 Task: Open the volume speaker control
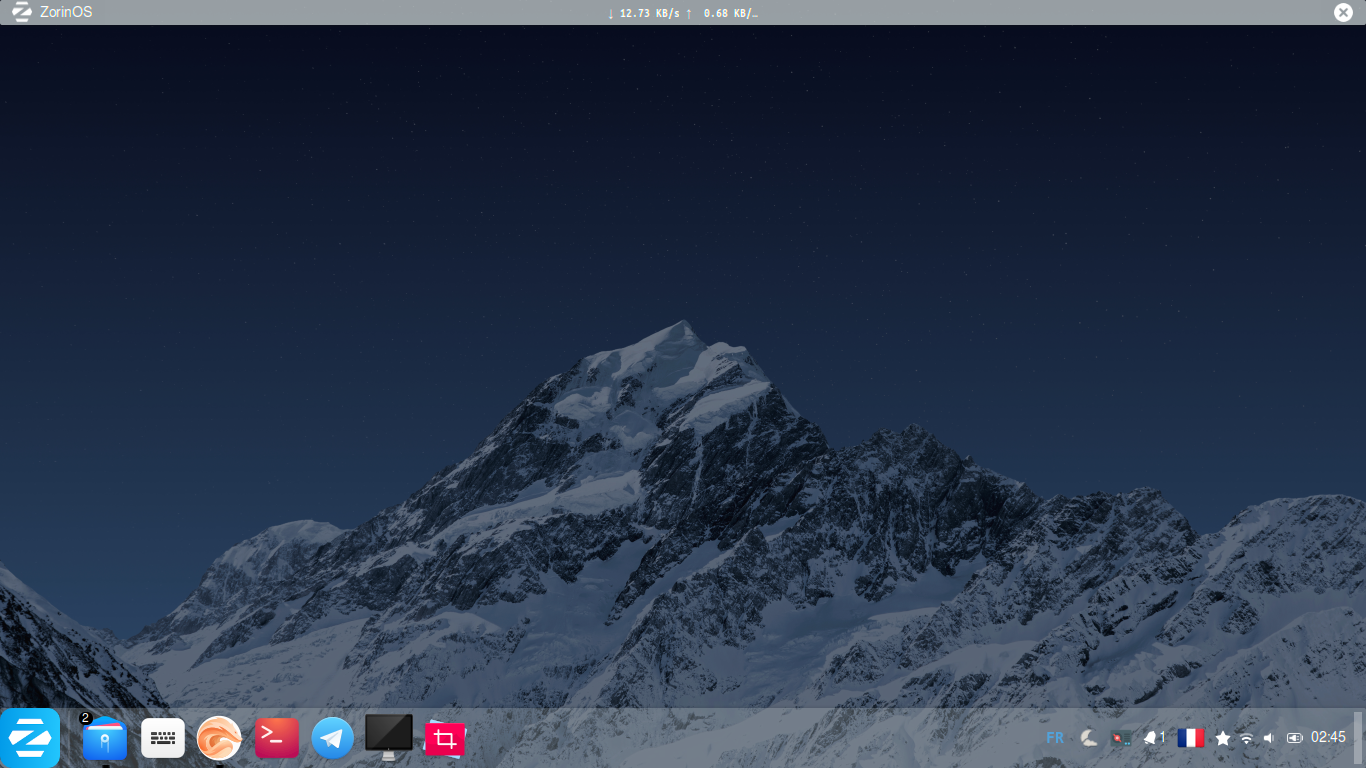(x=1269, y=738)
